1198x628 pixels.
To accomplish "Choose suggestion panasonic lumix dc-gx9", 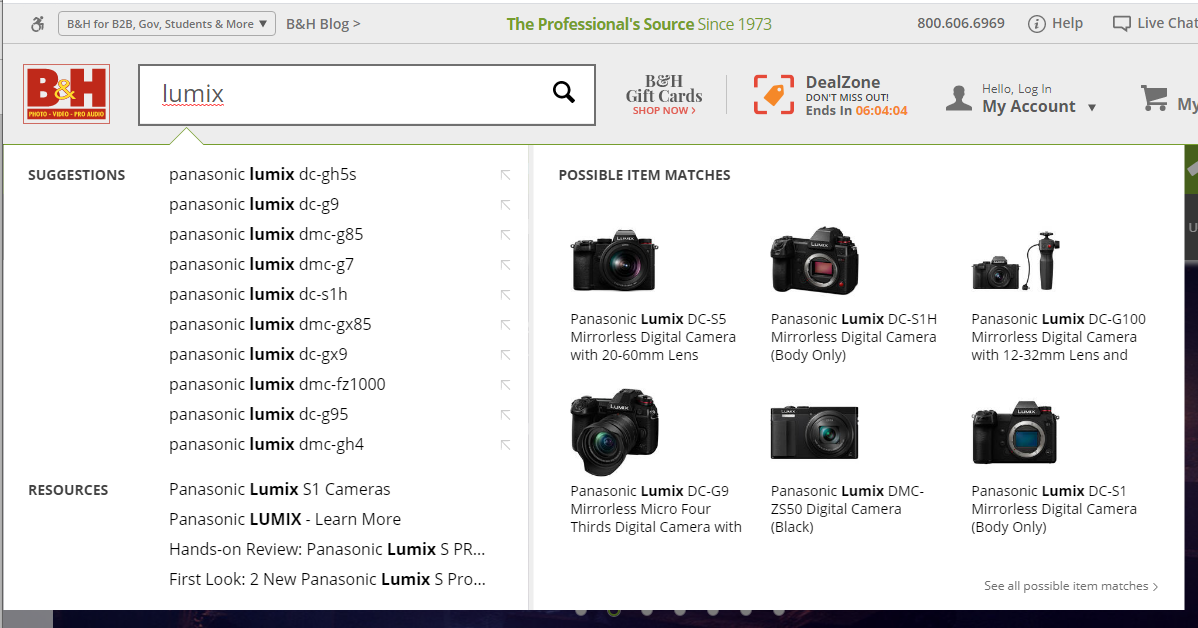I will (x=258, y=354).
